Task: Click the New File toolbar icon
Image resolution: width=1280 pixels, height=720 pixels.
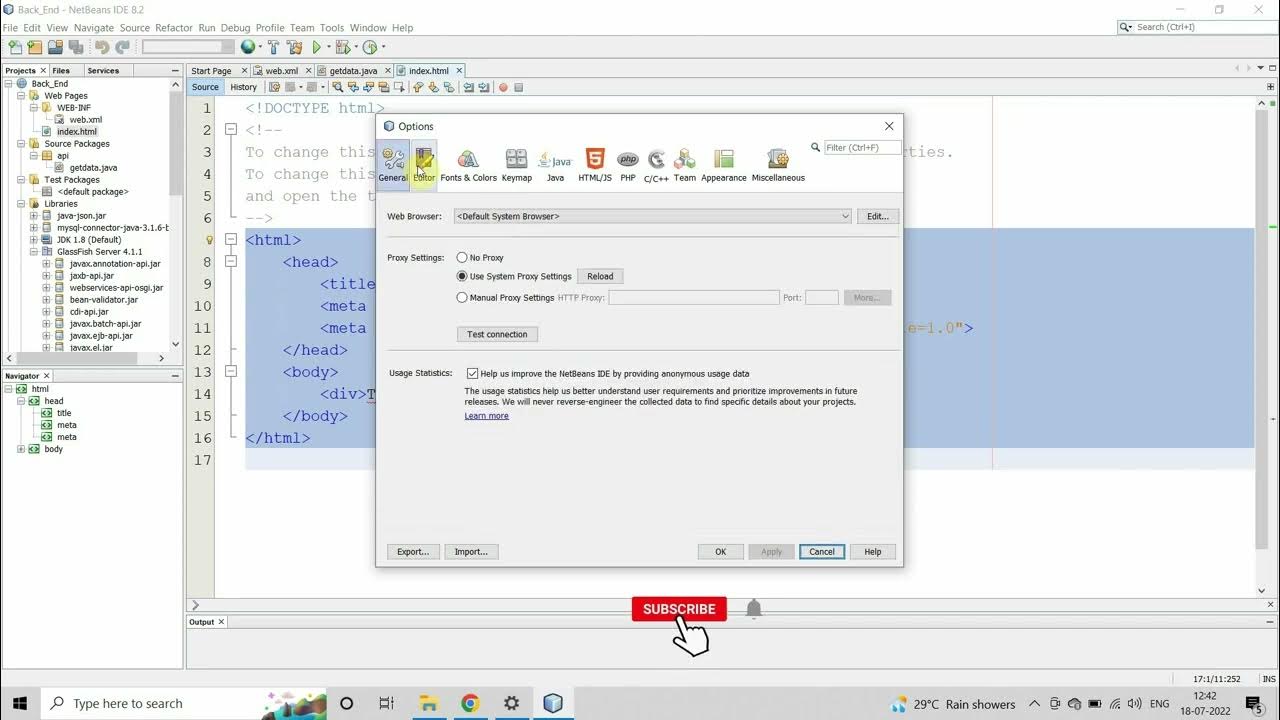Action: (14, 47)
